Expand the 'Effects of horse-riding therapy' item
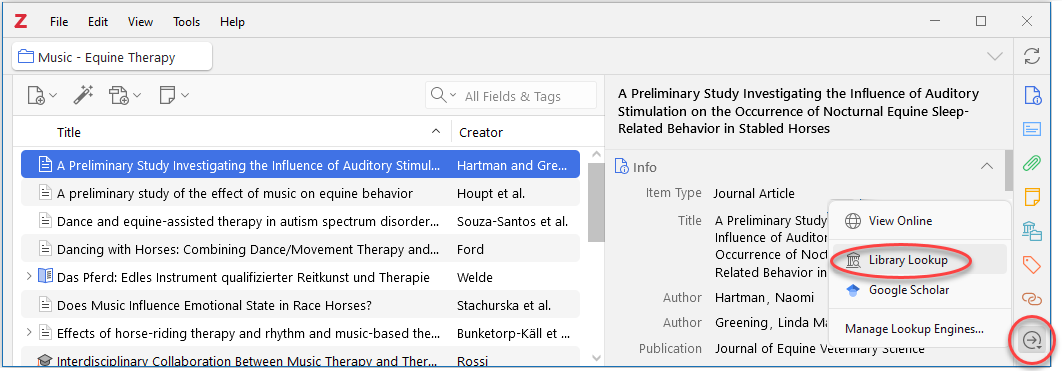The height and width of the screenshot is (371, 1062). 28,332
